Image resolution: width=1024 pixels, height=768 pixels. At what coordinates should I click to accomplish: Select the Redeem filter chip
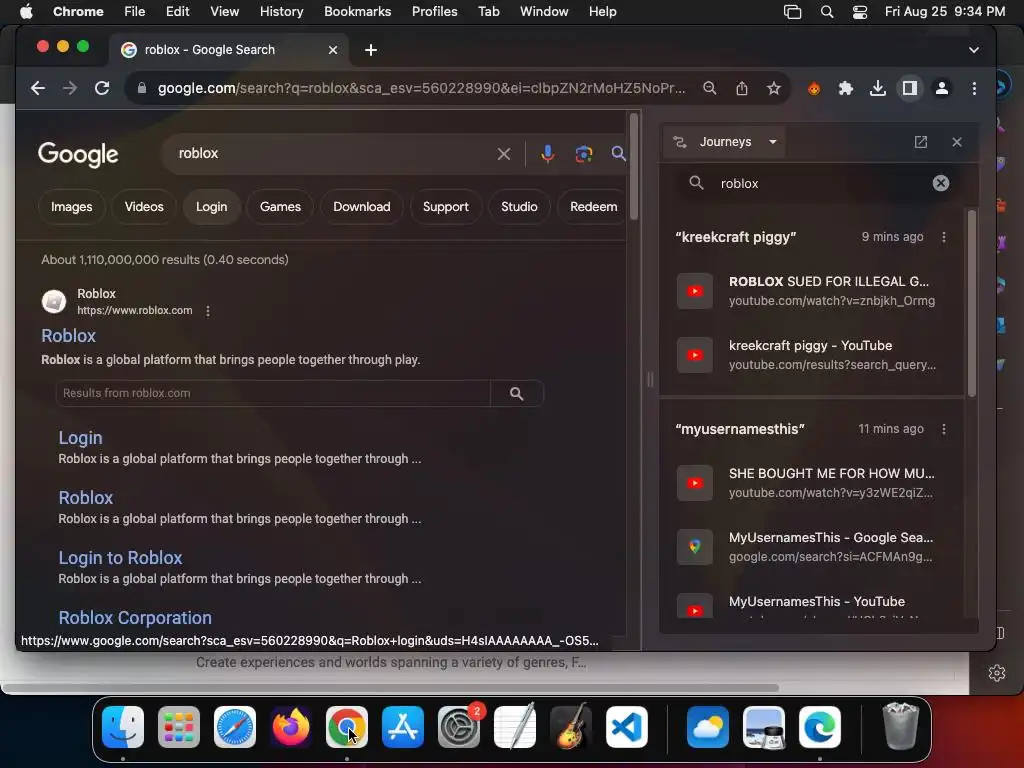click(593, 207)
